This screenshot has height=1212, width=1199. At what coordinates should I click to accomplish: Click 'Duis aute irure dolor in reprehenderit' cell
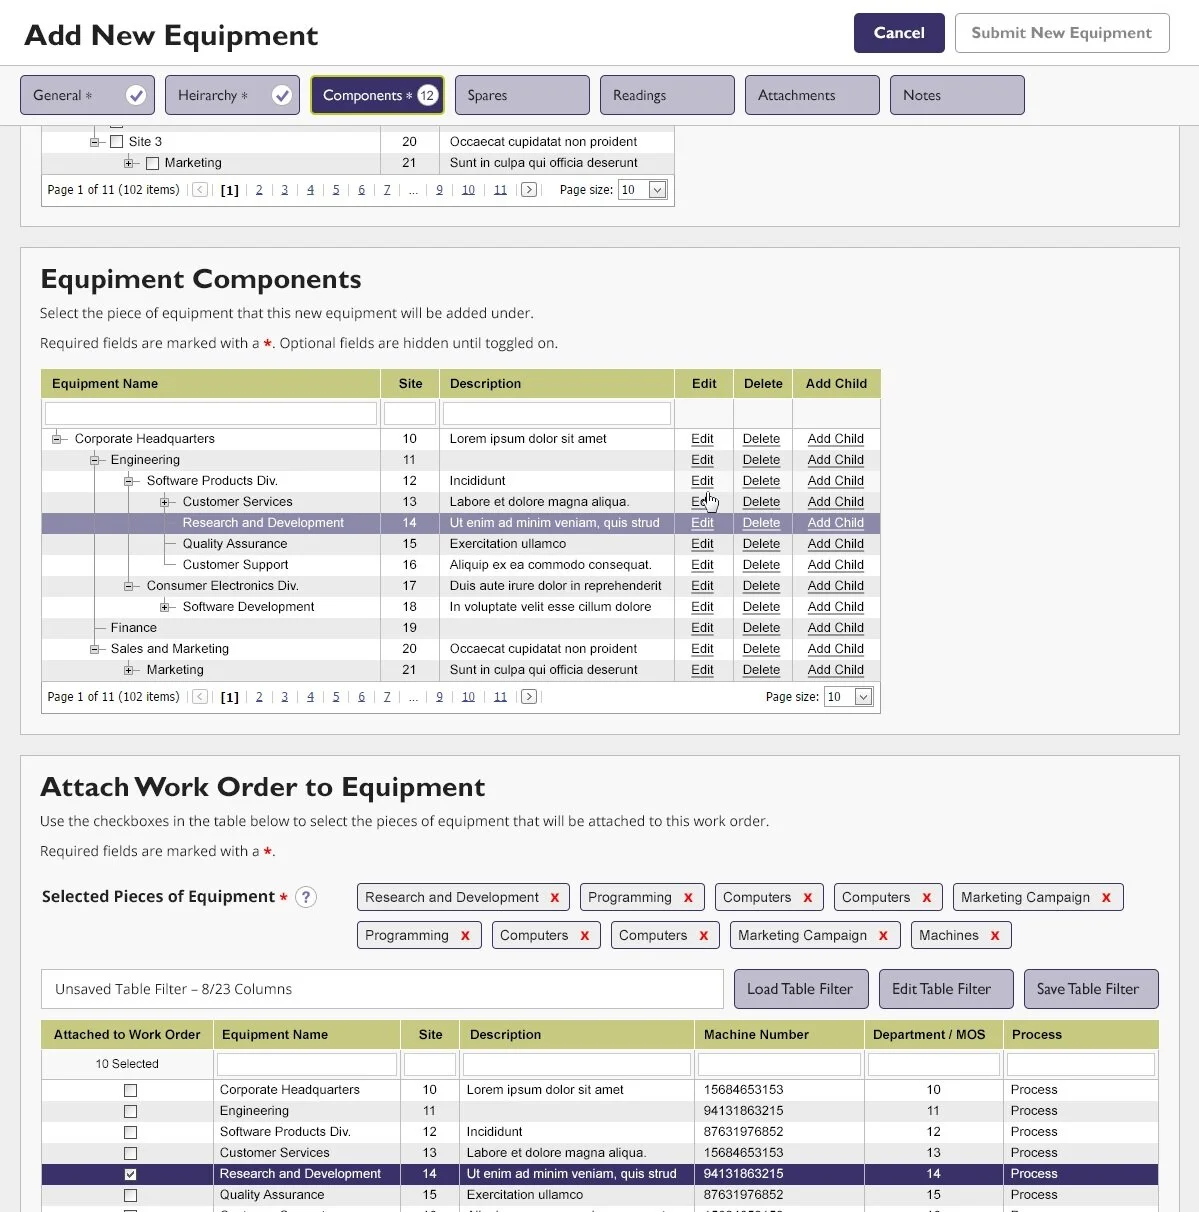(555, 586)
